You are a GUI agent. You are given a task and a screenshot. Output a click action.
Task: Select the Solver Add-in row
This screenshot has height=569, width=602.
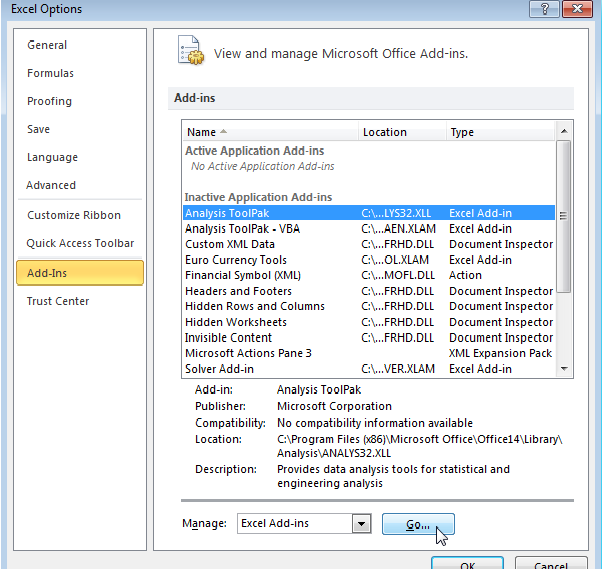[369, 369]
